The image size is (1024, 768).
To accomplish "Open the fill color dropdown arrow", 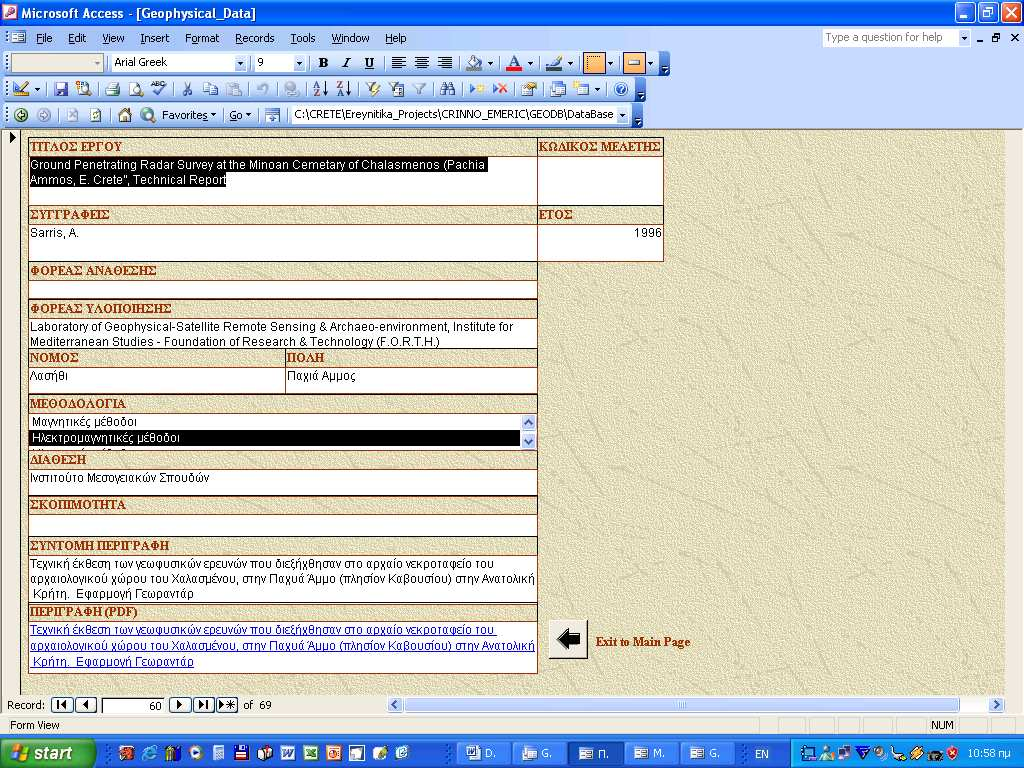I will click(x=490, y=63).
